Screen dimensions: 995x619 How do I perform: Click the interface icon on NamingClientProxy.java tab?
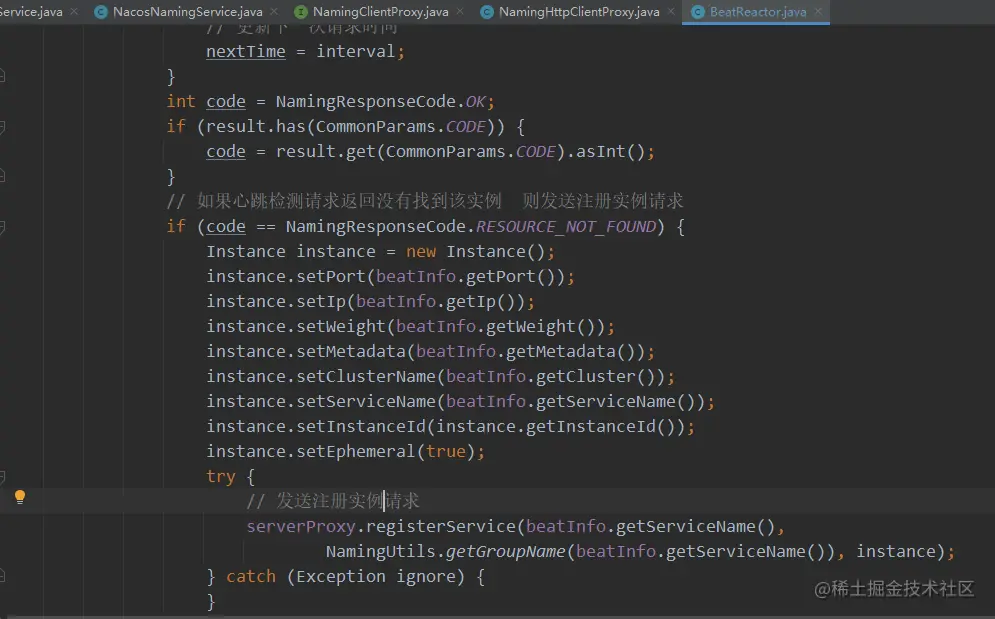(x=301, y=12)
